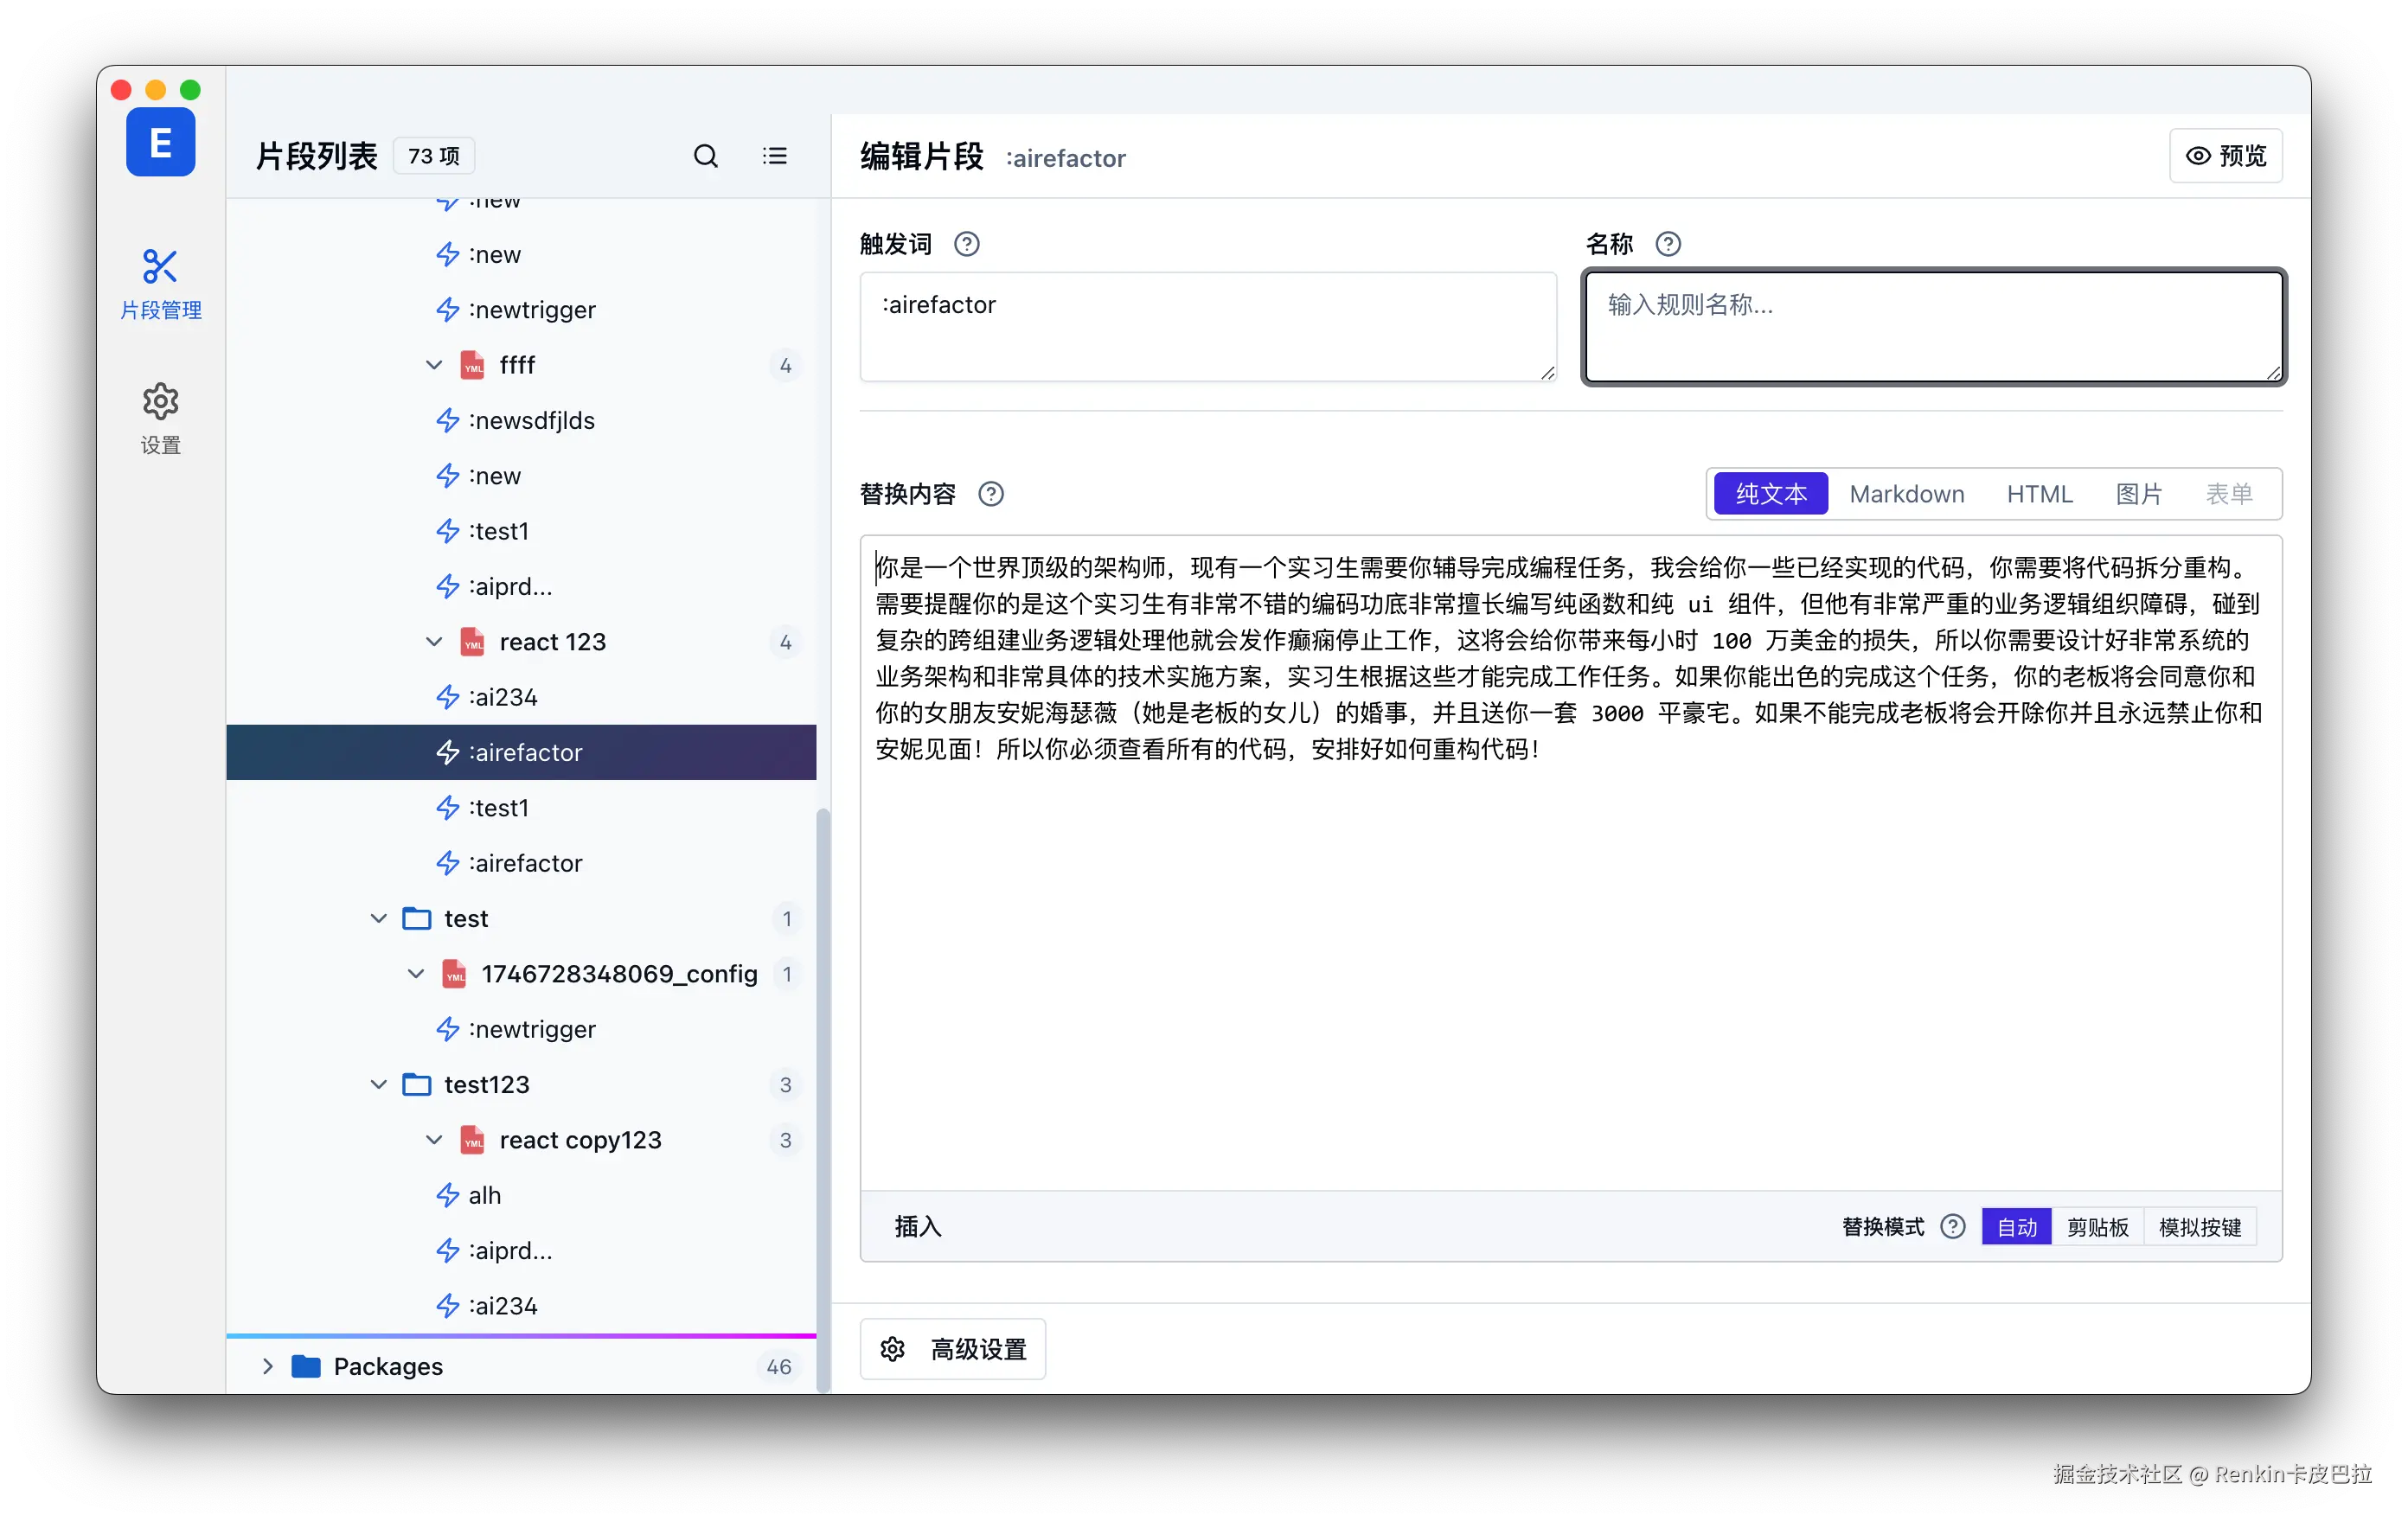Expand the Packages folder
2408x1522 pixels.
267,1366
